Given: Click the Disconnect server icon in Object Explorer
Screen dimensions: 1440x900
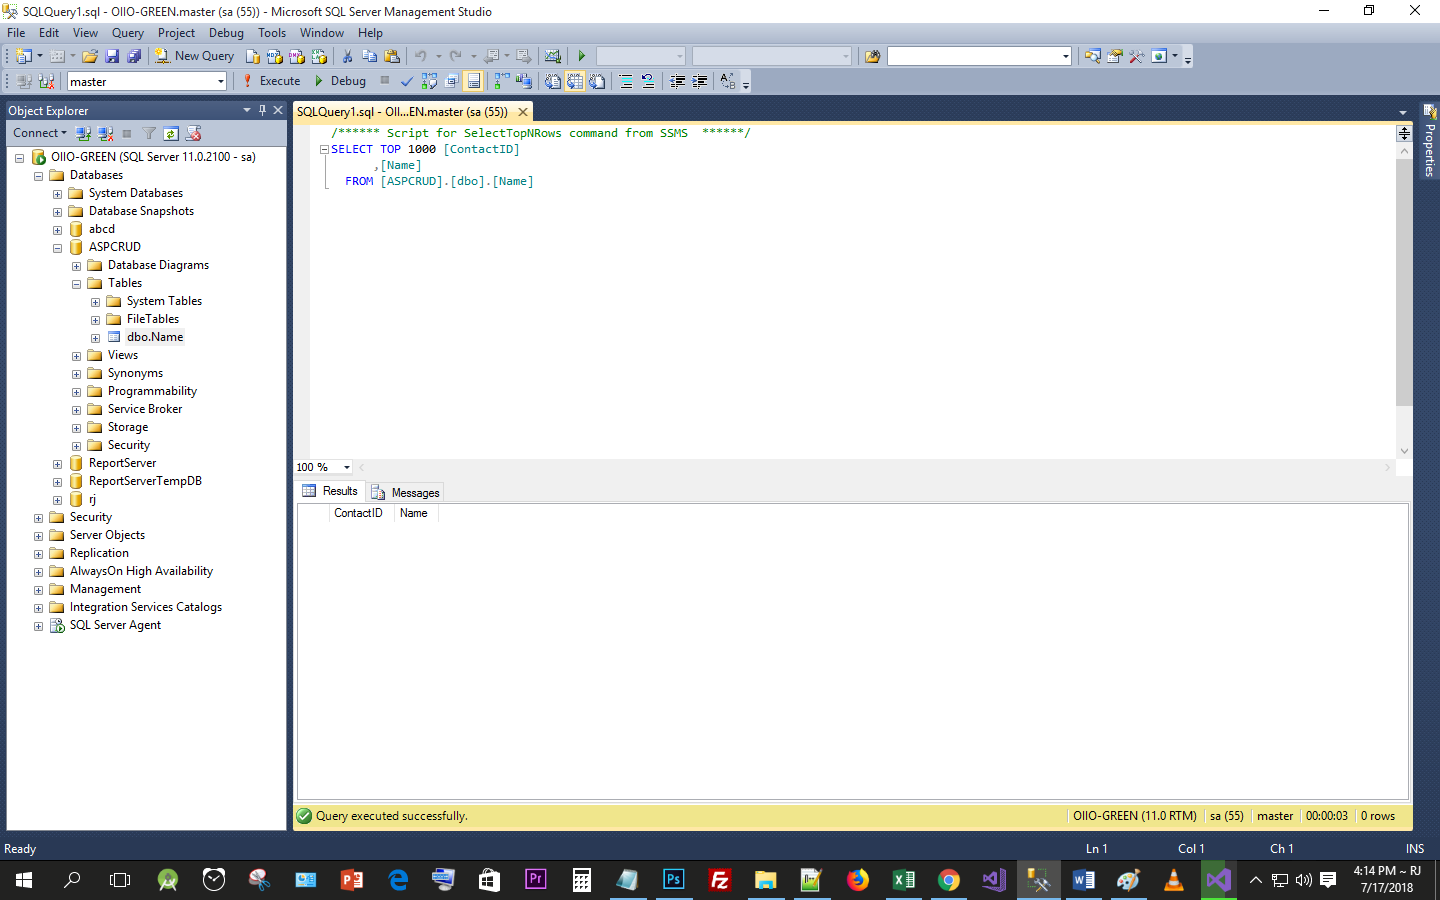Looking at the screenshot, I should click(103, 132).
